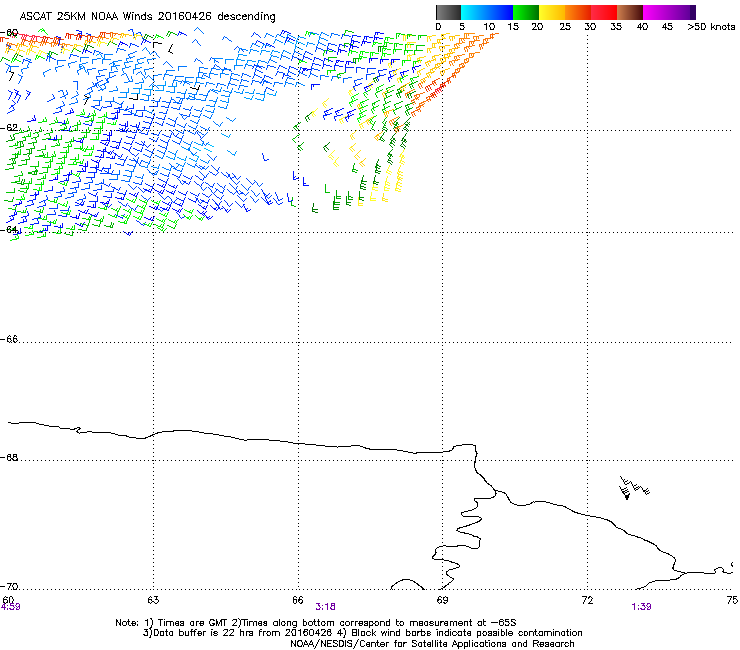Click the longitude label '69'
The image size is (740, 650).
pyautogui.click(x=442, y=600)
